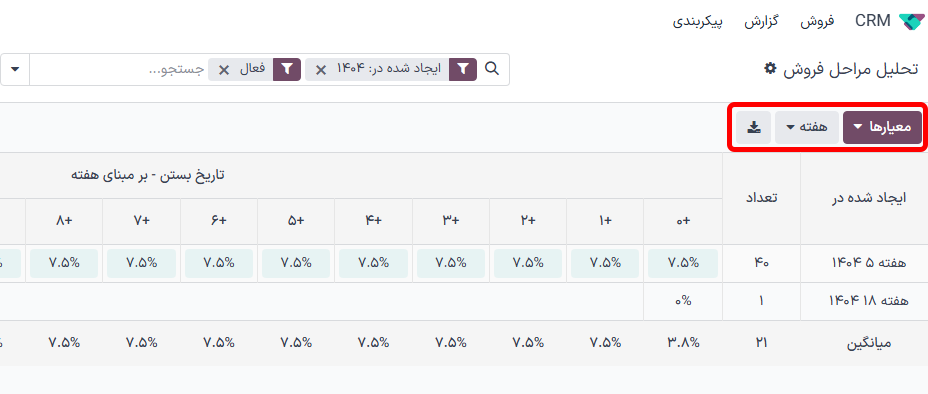Open the پیکربندی menu
This screenshot has width=928, height=394.
698,22
